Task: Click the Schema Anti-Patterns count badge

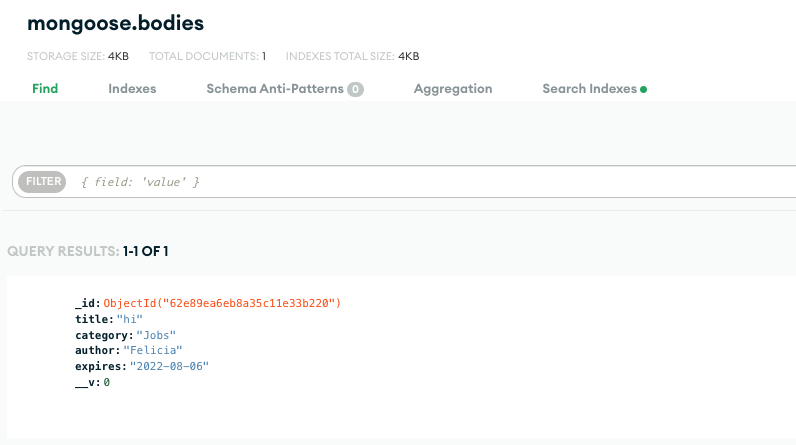Action: [x=355, y=89]
